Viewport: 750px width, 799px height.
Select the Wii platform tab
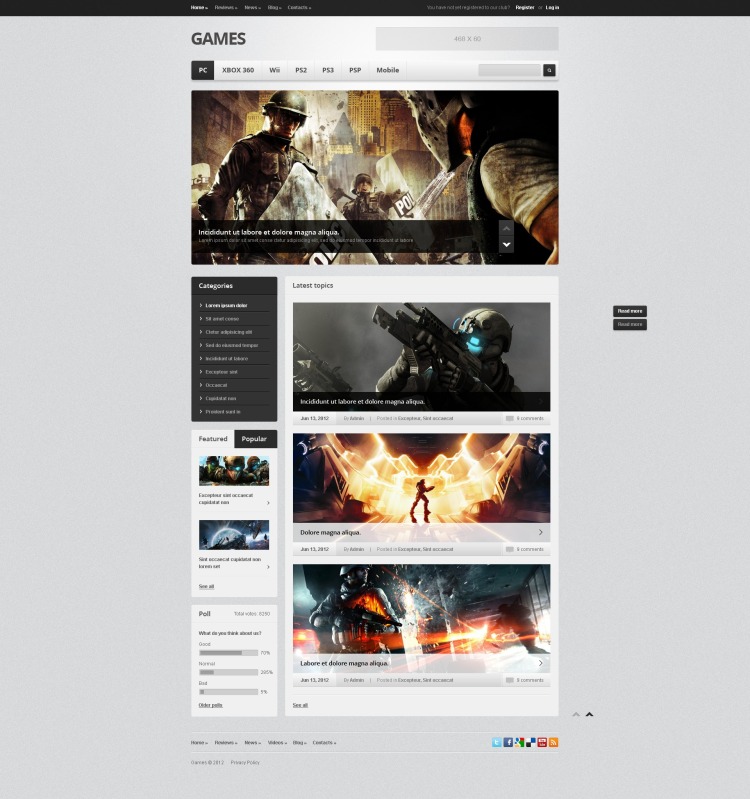275,70
